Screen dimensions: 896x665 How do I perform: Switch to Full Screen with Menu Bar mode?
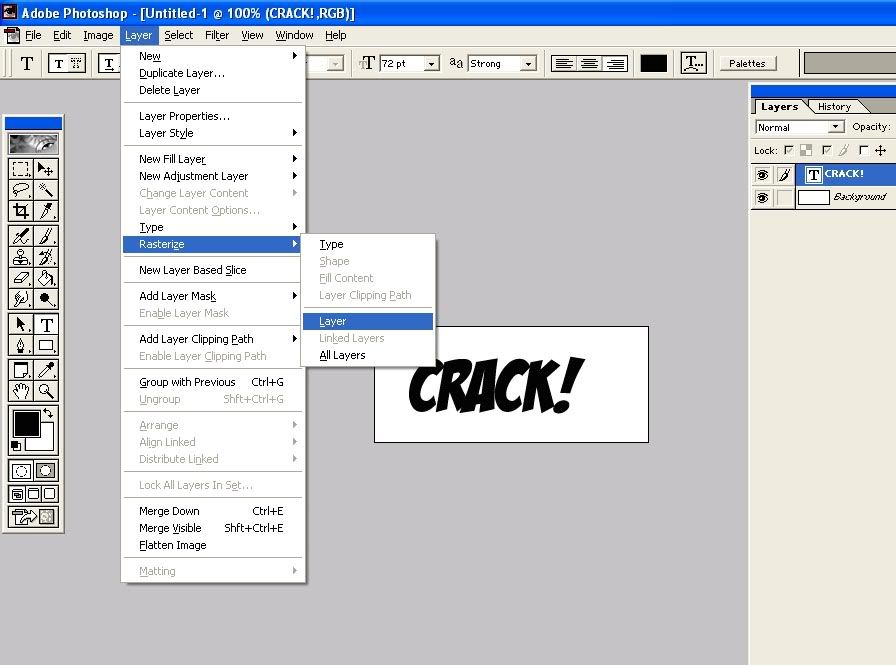pyautogui.click(x=34, y=494)
